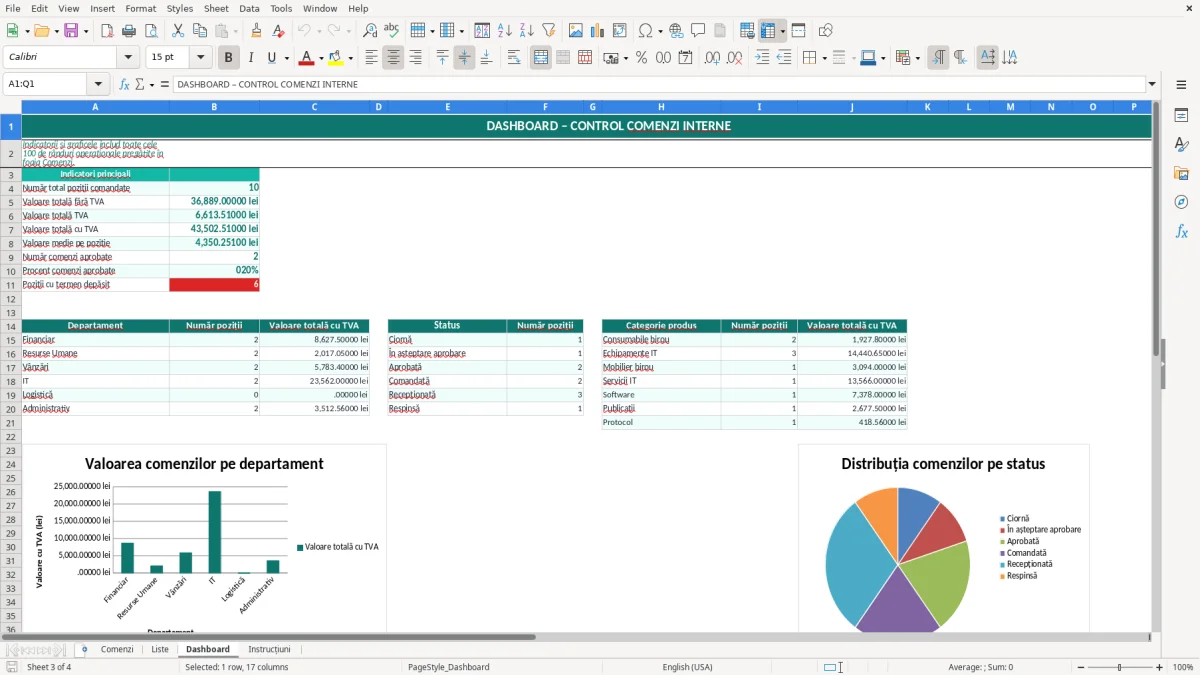This screenshot has width=1200, height=675.
Task: Insert a comment
Action: (698, 31)
